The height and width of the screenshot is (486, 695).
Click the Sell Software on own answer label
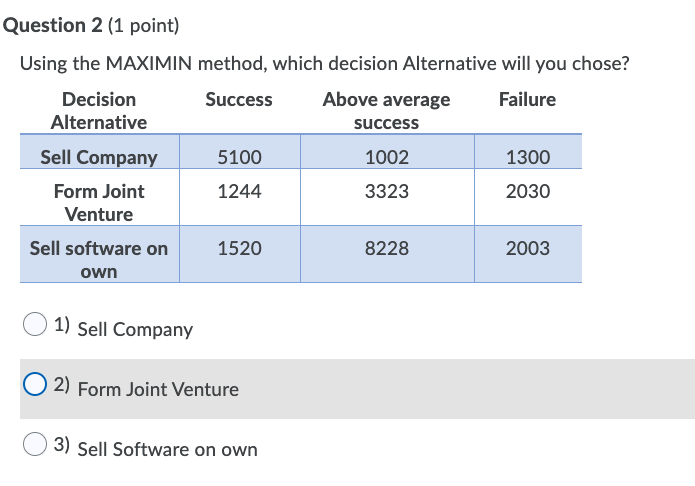point(168,449)
